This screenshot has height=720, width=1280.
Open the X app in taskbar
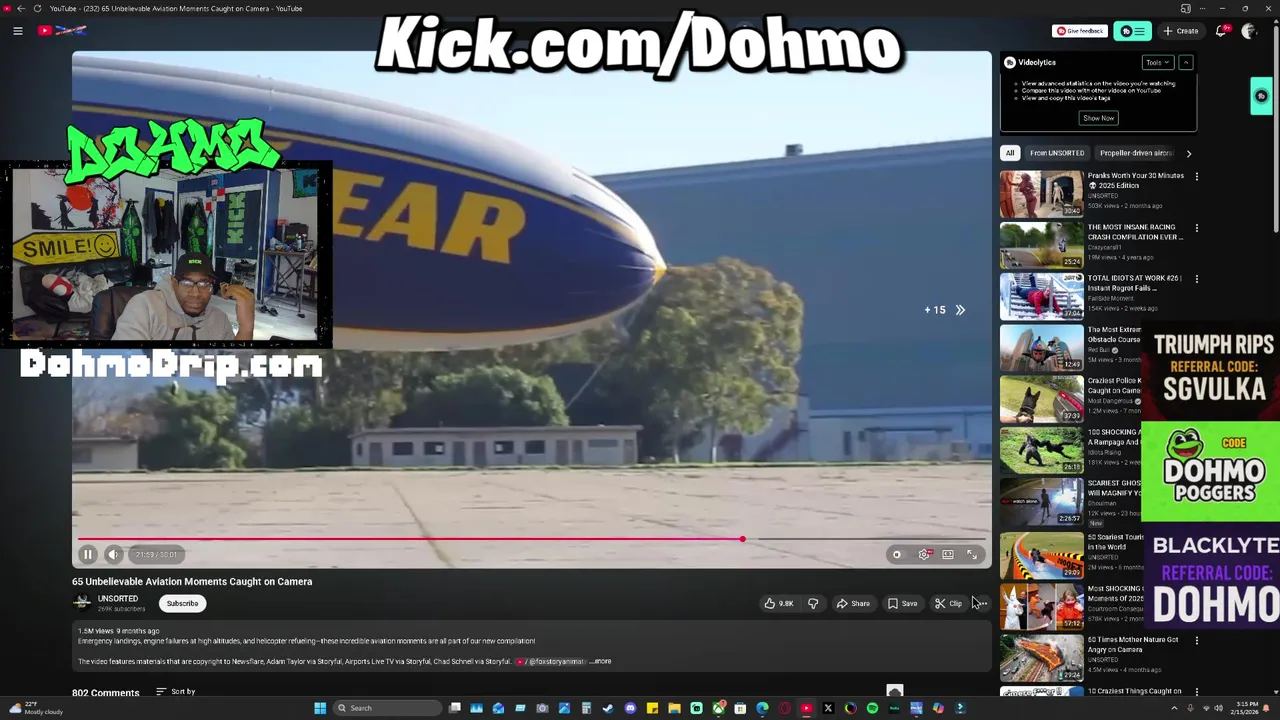828,708
